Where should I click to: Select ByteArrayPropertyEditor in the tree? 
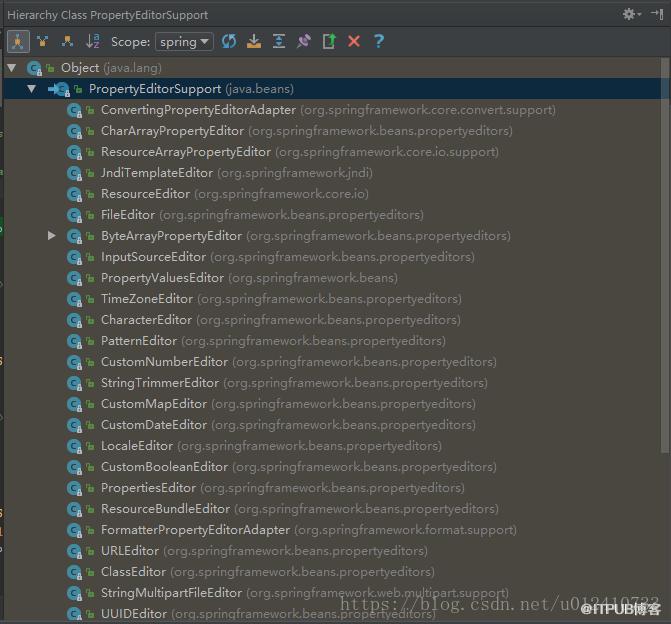(171, 236)
